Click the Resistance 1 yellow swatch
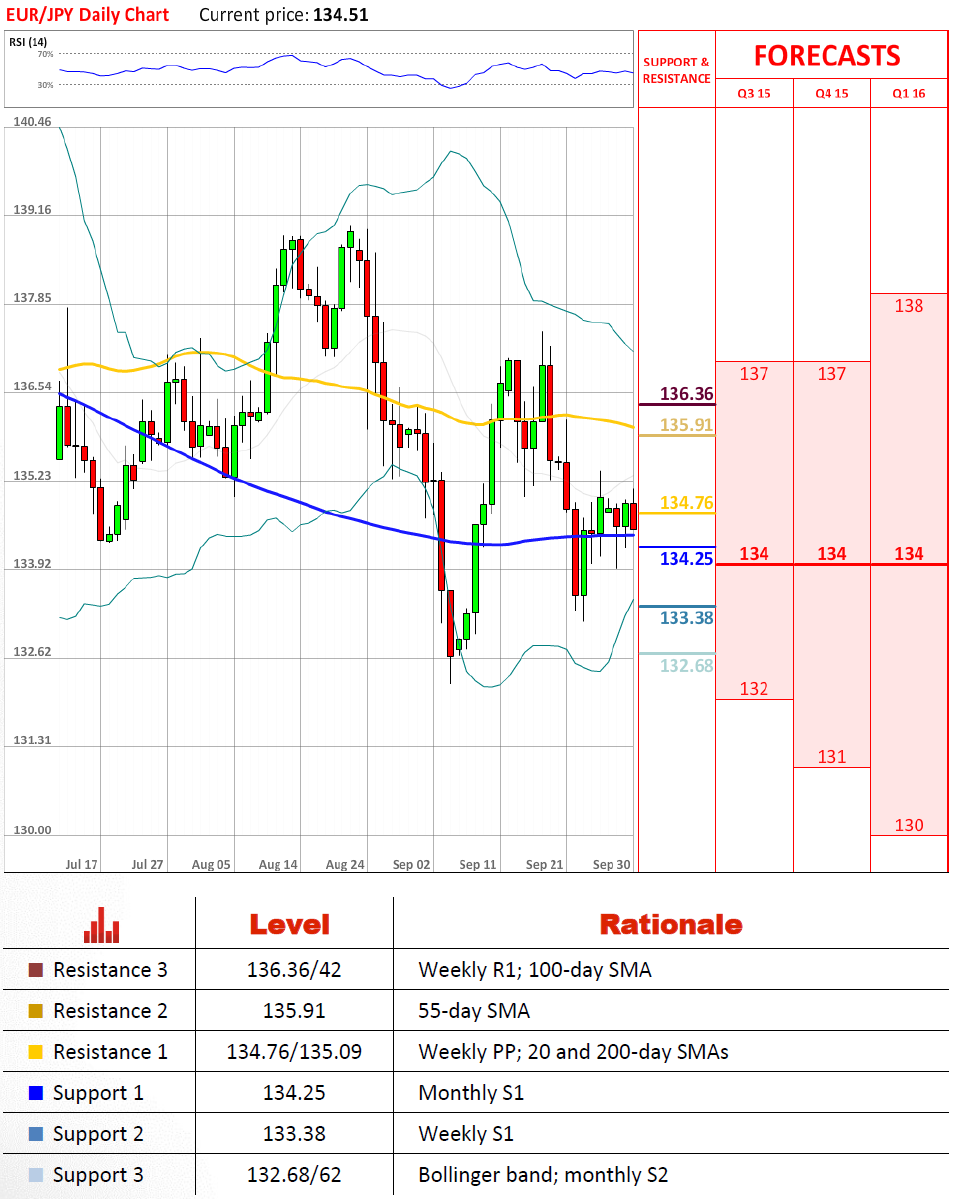The image size is (963, 1199). pyautogui.click(x=35, y=1051)
